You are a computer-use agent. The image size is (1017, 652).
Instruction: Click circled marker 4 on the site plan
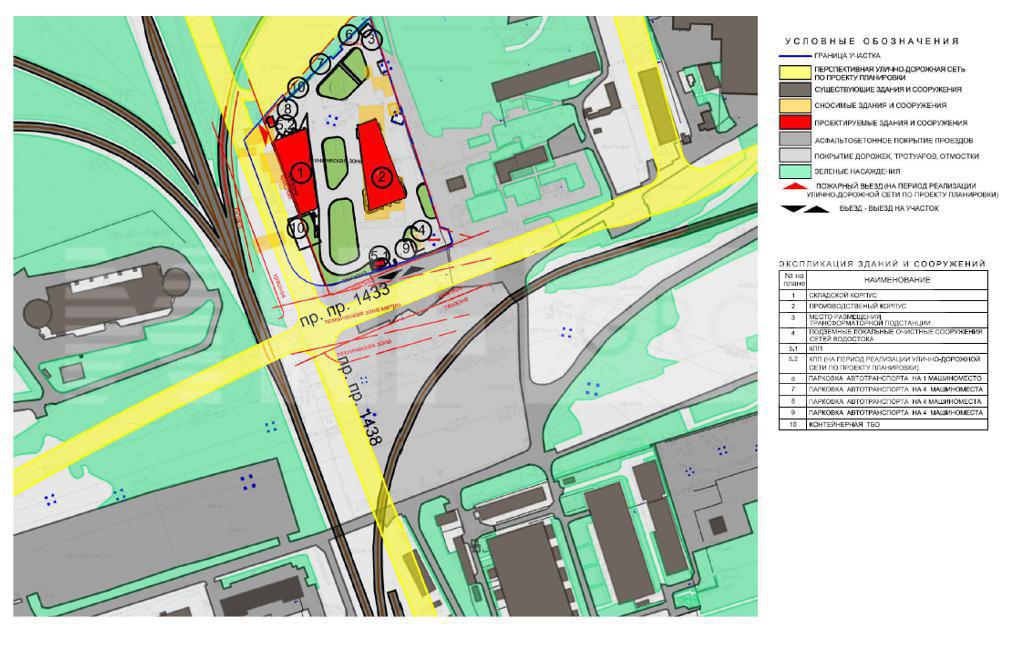[422, 230]
